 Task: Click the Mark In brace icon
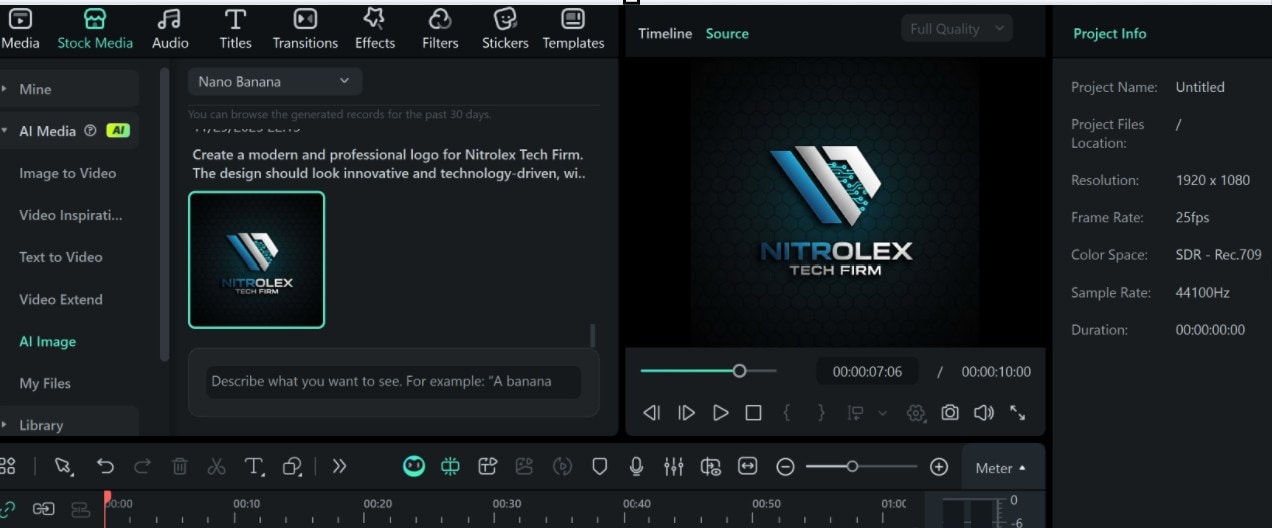pyautogui.click(x=787, y=413)
